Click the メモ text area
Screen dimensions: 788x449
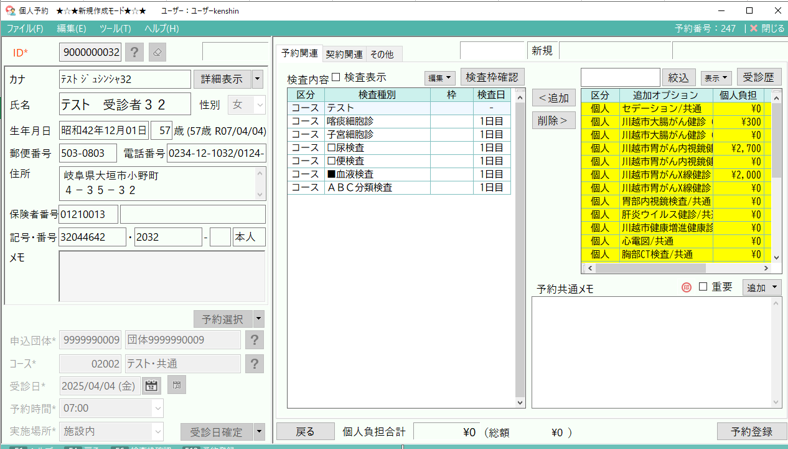[x=162, y=276]
